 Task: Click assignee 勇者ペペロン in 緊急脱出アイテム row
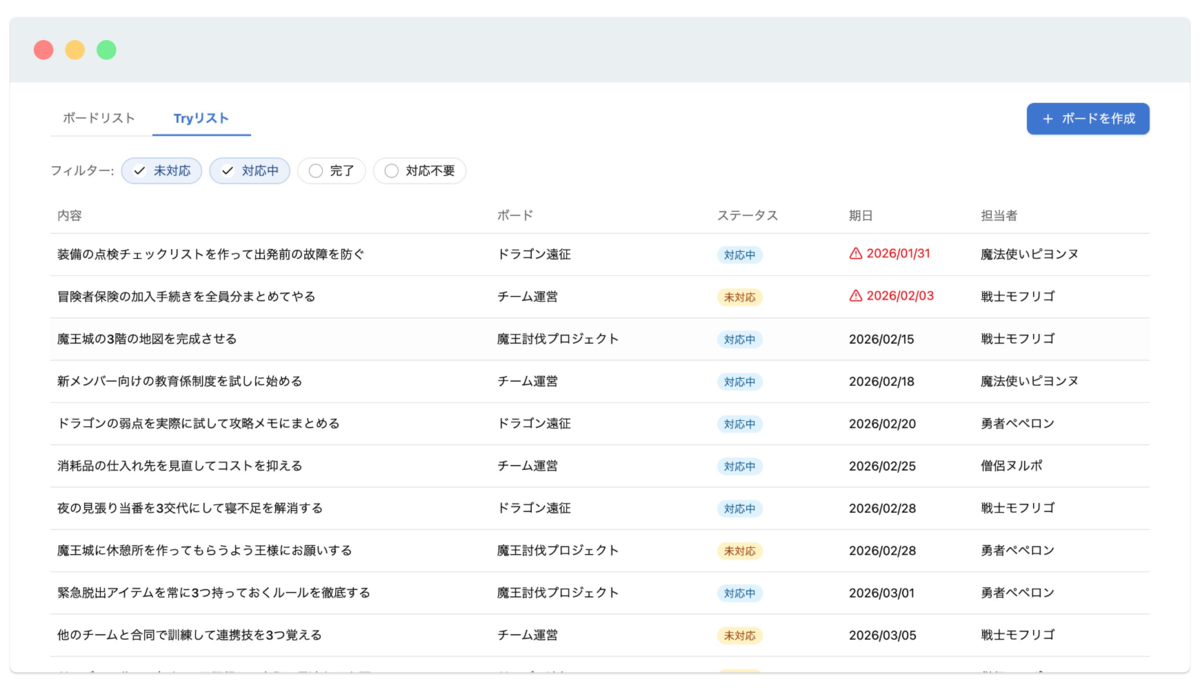pyautogui.click(x=1018, y=592)
